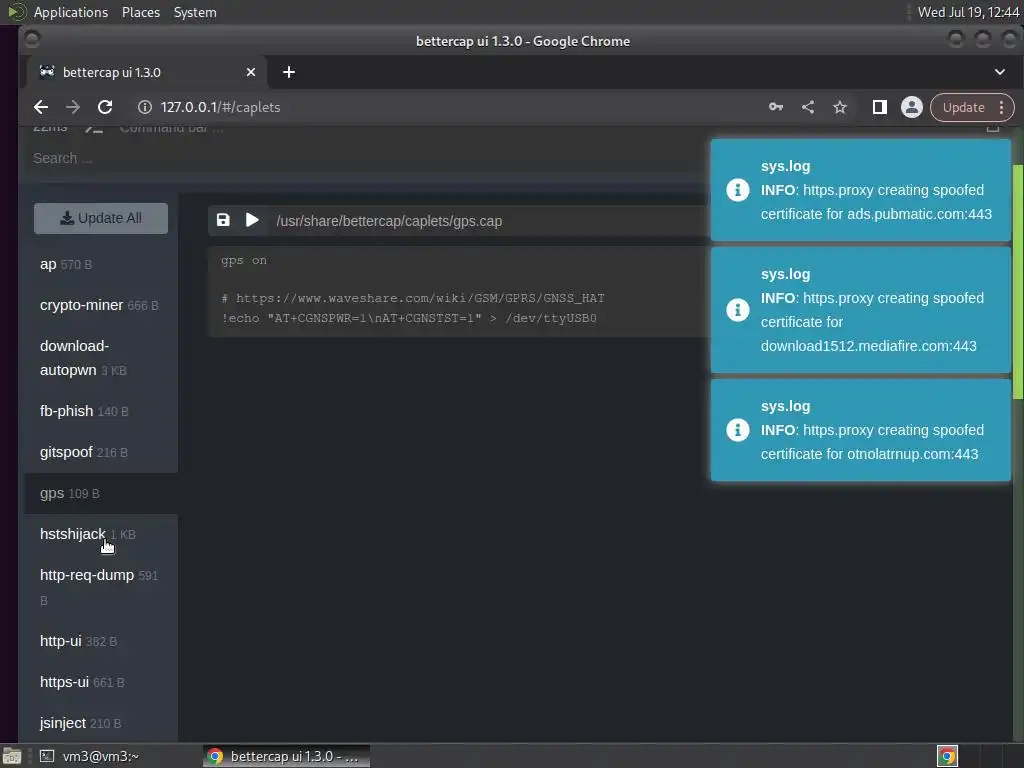Open the System menu
Viewport: 1024px width, 768px height.
[x=195, y=12]
